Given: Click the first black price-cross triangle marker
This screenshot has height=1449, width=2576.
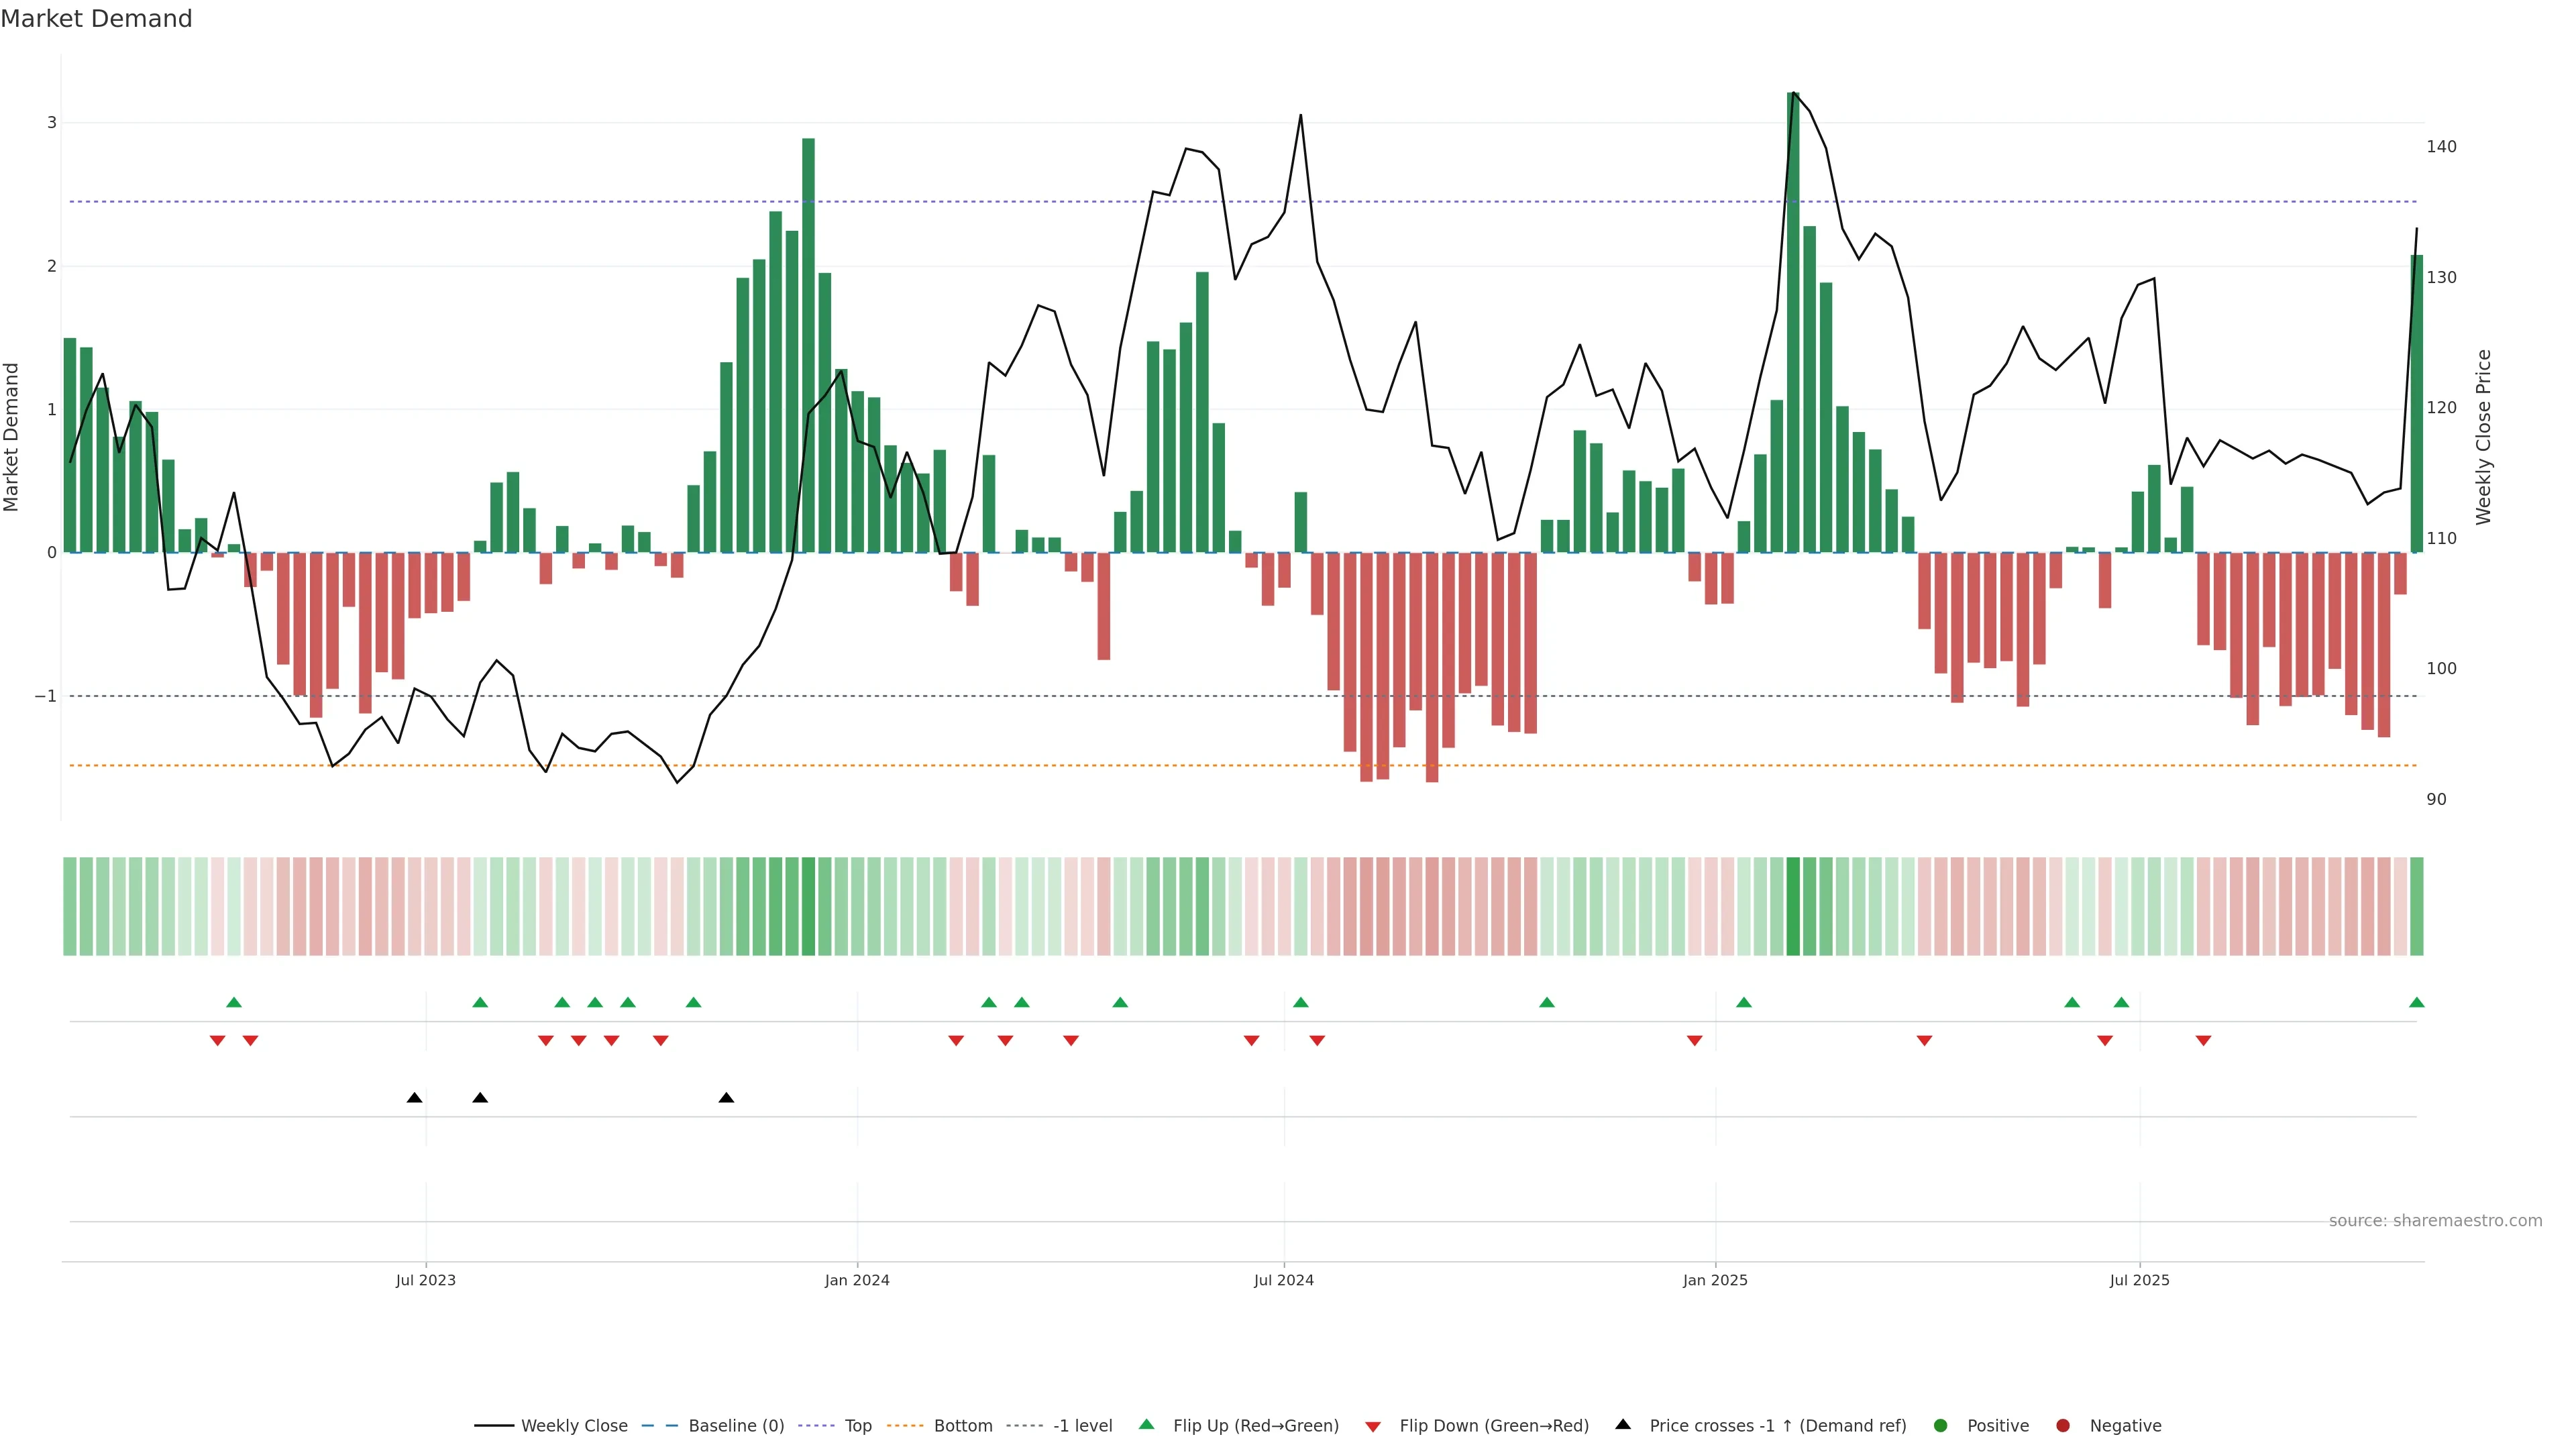Looking at the screenshot, I should pos(414,1098).
